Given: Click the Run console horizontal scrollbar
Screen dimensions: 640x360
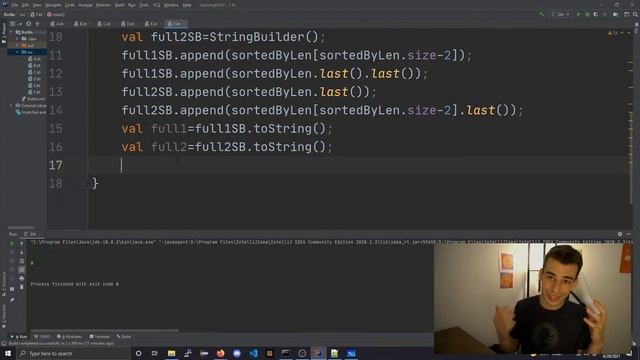Looking at the screenshot, I should (x=104, y=330).
